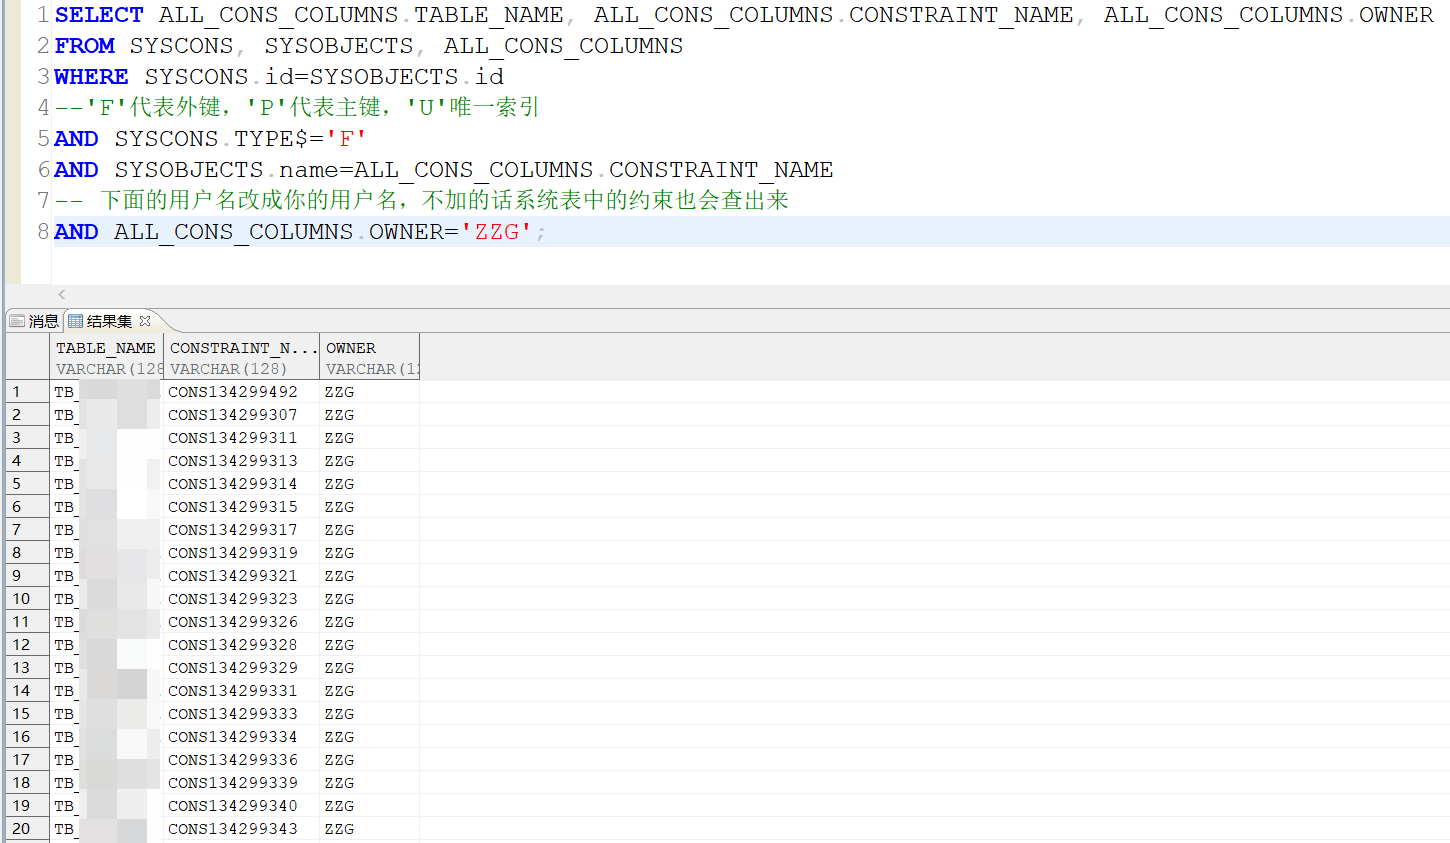Select the cell CONS134299321

pyautogui.click(x=241, y=576)
